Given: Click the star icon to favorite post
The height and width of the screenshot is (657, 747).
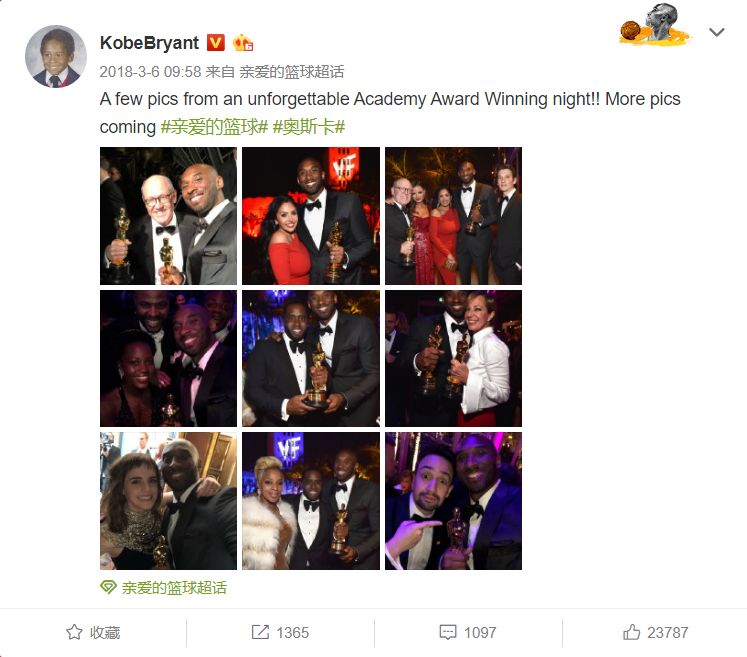Looking at the screenshot, I should click(x=74, y=632).
